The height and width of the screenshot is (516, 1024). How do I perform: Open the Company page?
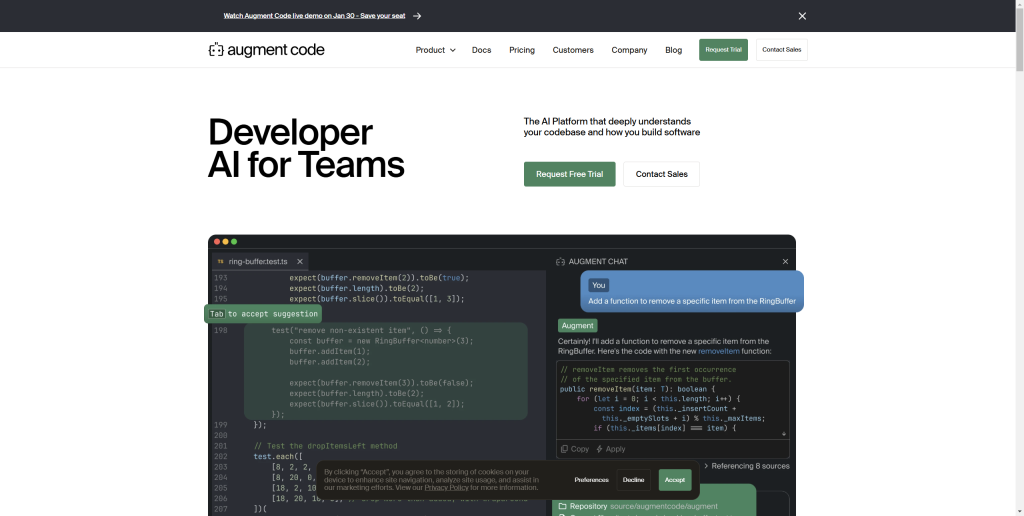pyautogui.click(x=629, y=50)
